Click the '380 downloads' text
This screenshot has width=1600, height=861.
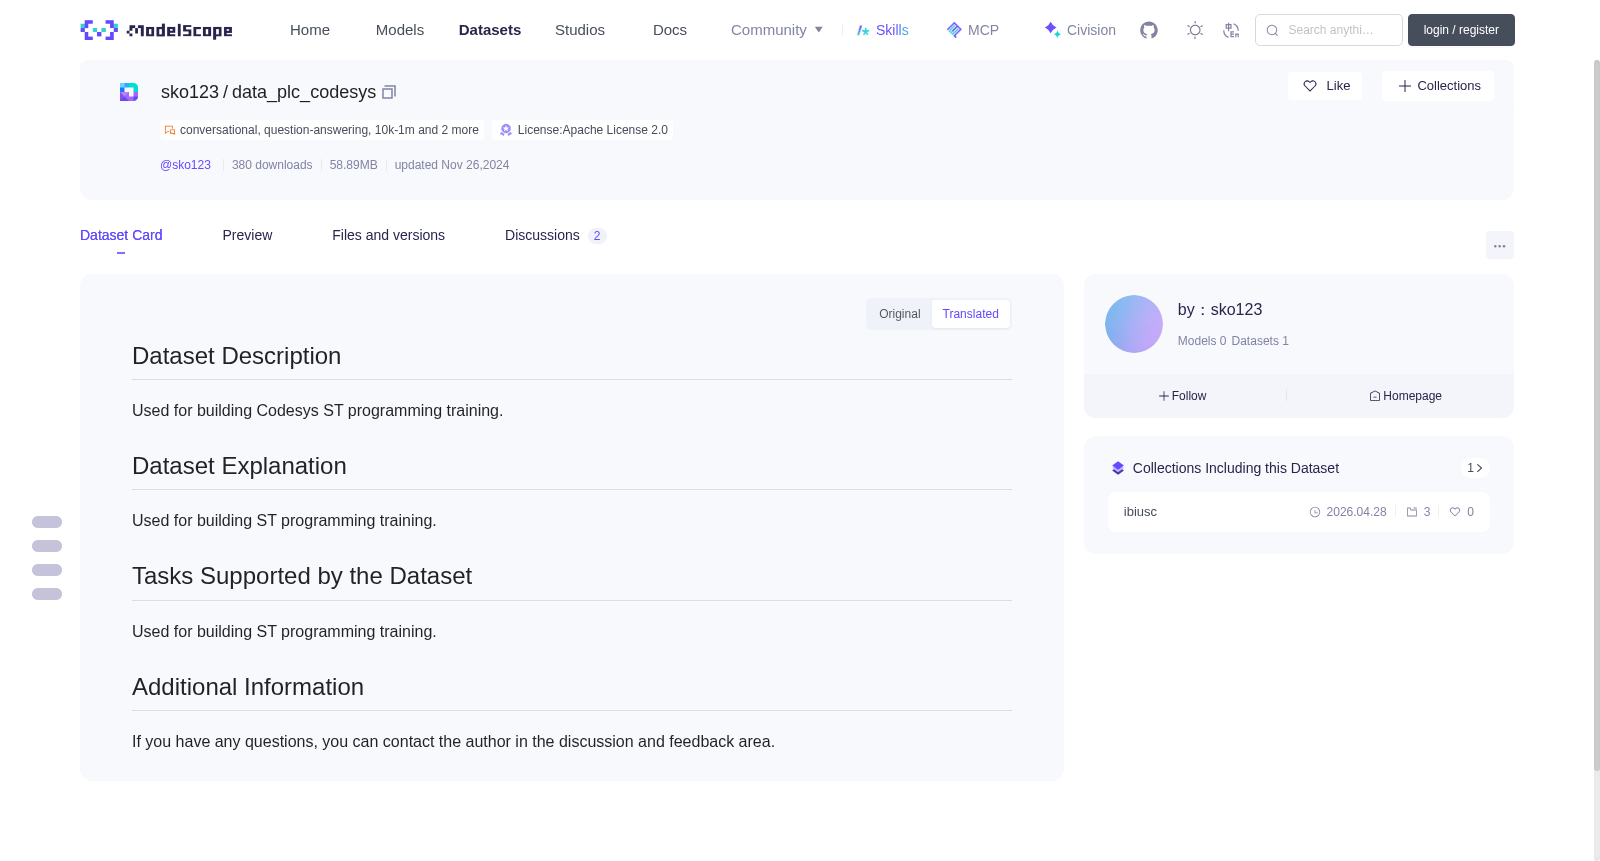coord(272,165)
